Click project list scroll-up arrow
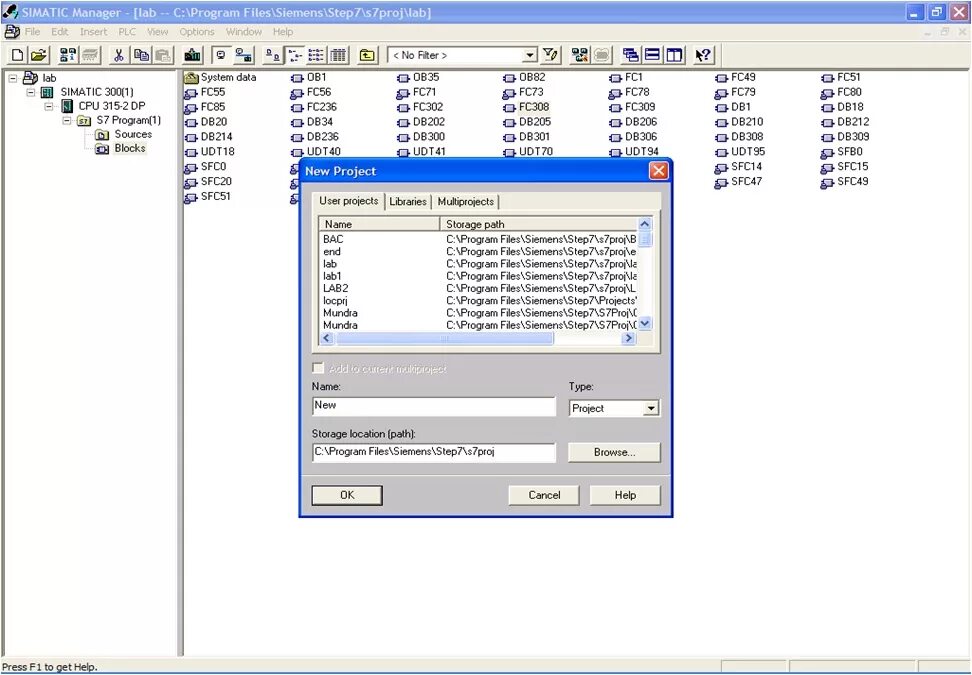The image size is (972, 675). pos(645,224)
